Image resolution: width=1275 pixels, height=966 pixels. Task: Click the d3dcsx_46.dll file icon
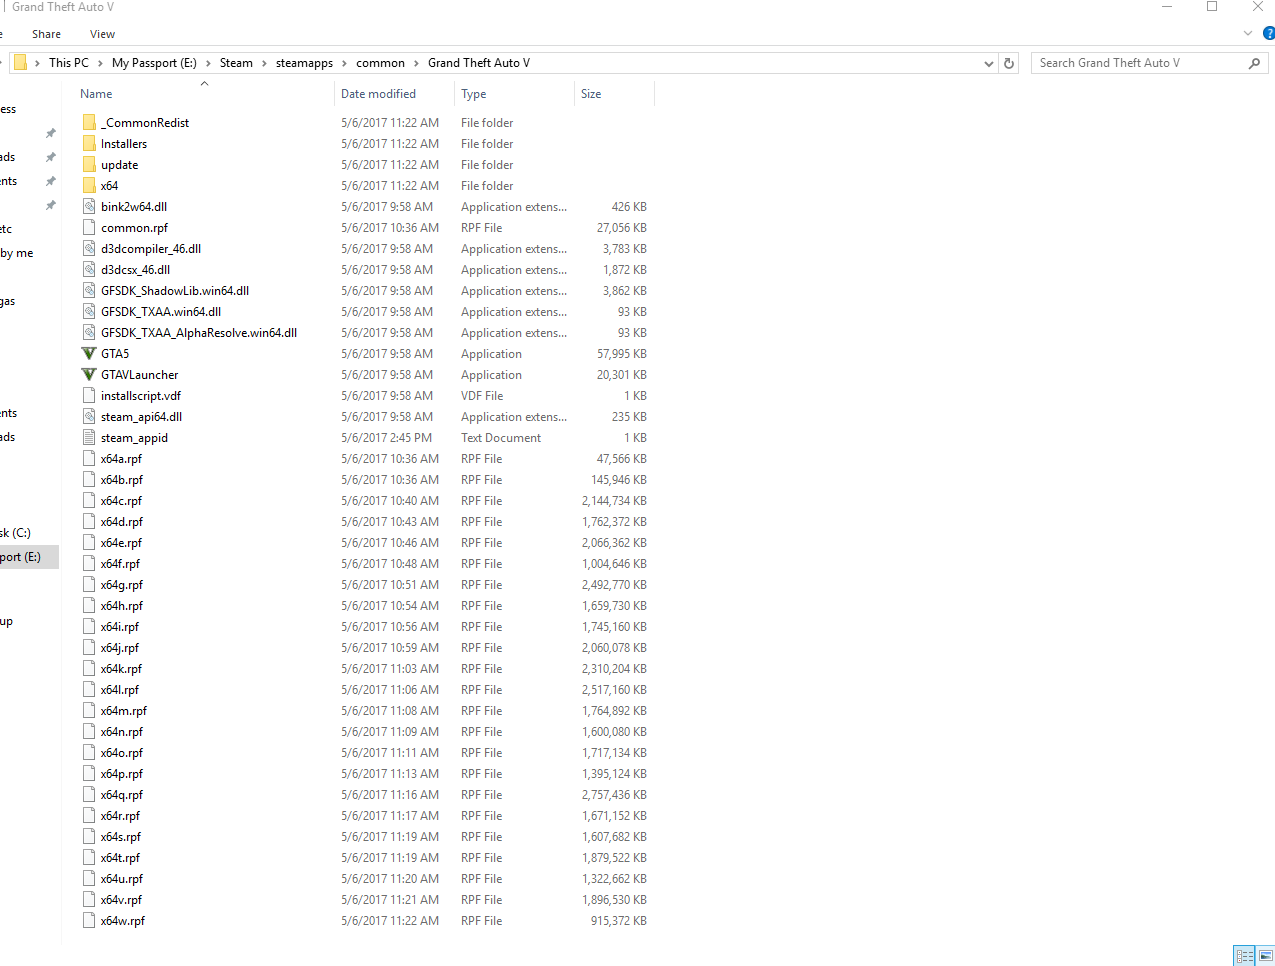(89, 270)
